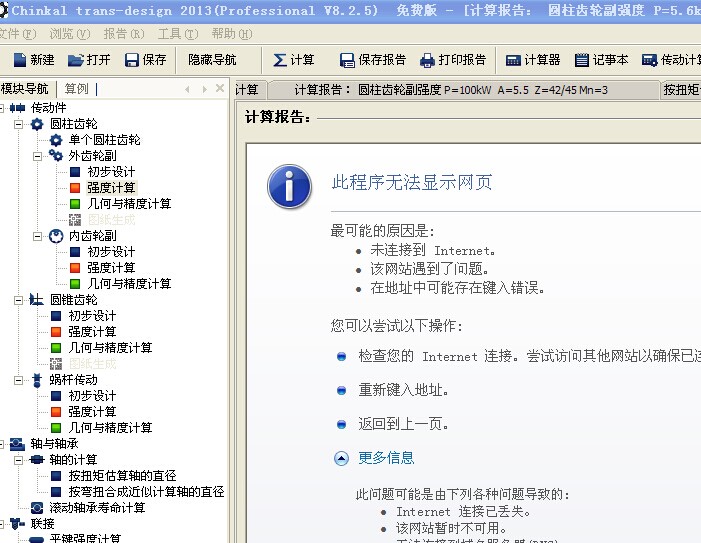This screenshot has height=543, width=701.
Task: Select 强度计算 under 外齿轮副
Action: point(111,188)
